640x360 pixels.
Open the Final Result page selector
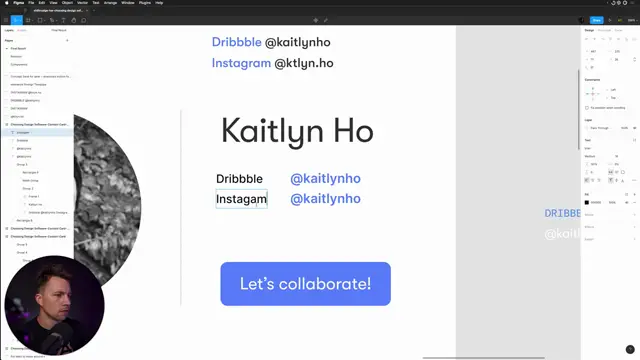click(x=59, y=30)
